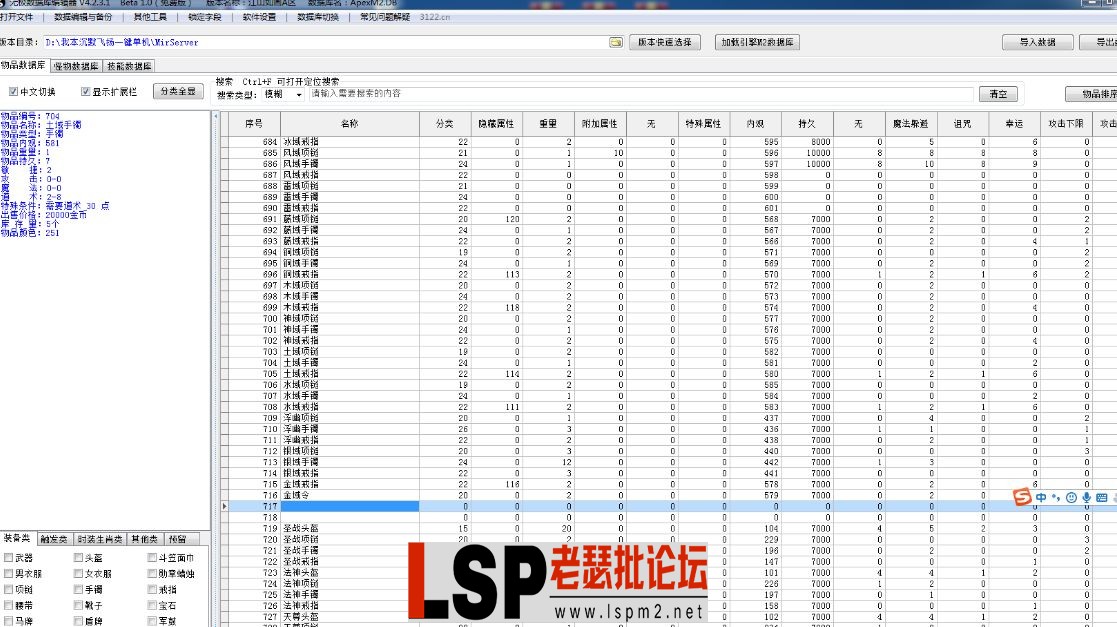Sort by the 名称 column header

349,124
